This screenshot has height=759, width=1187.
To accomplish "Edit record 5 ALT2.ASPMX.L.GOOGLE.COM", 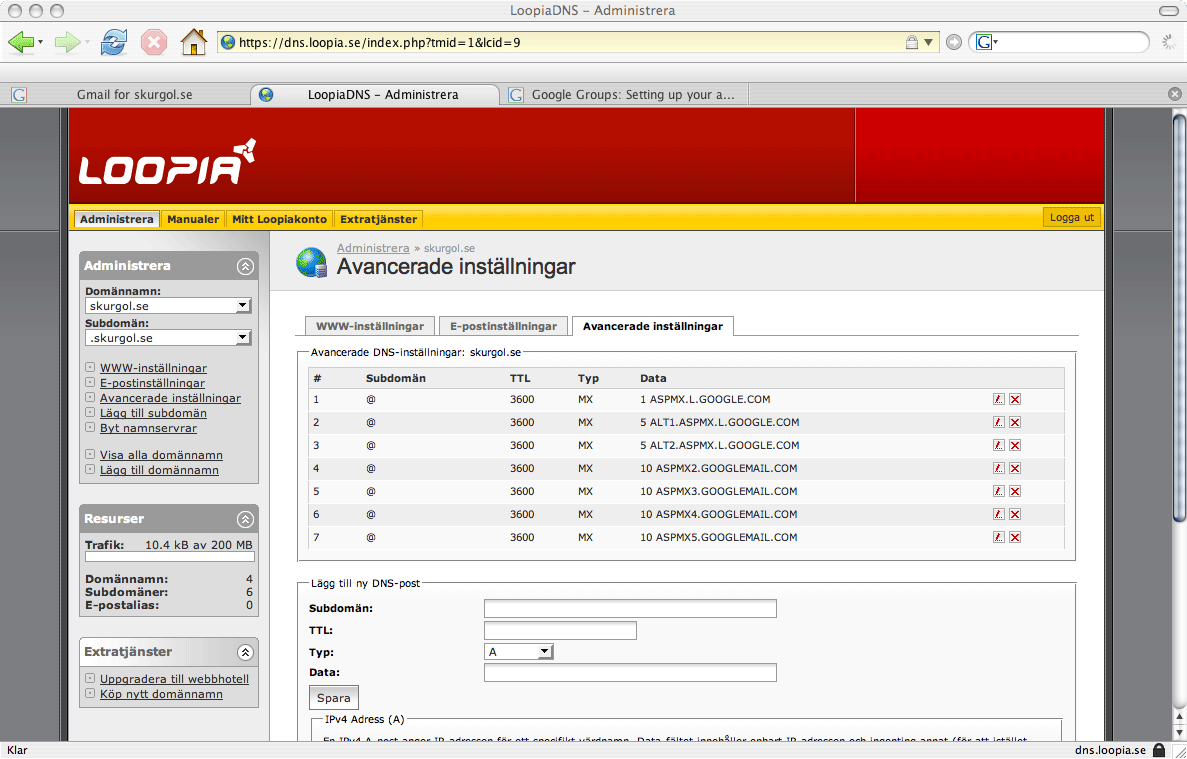I will [x=999, y=446].
